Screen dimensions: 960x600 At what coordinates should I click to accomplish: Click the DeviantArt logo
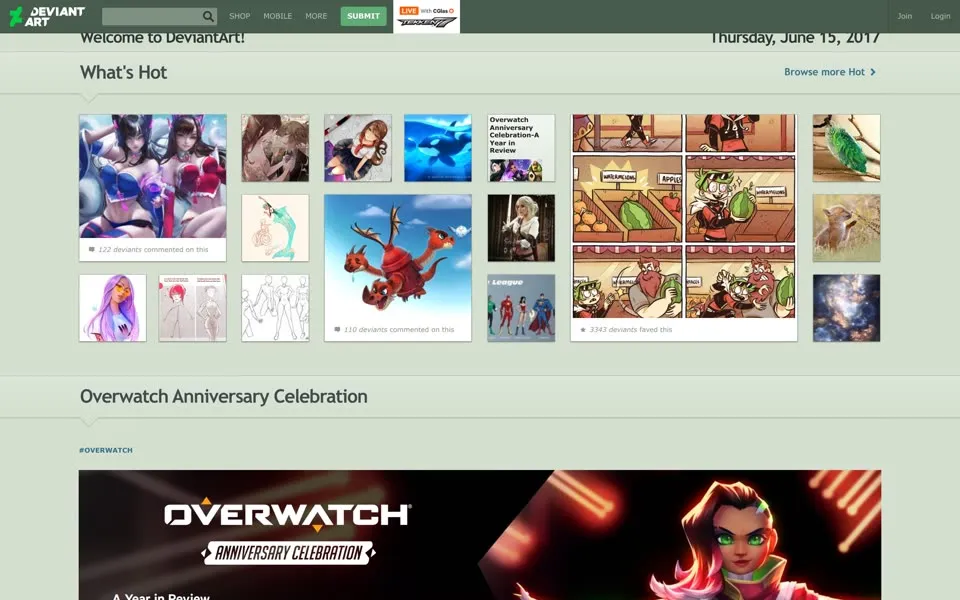pos(47,16)
